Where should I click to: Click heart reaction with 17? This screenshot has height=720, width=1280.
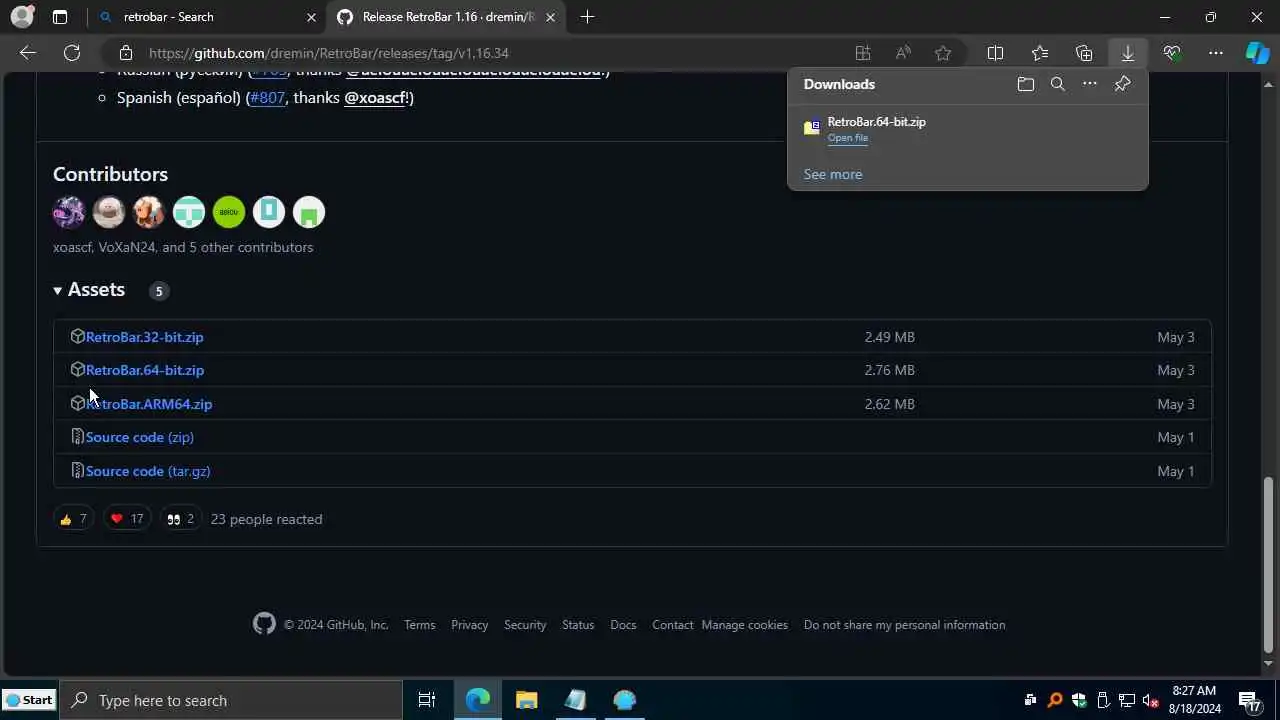click(x=127, y=519)
